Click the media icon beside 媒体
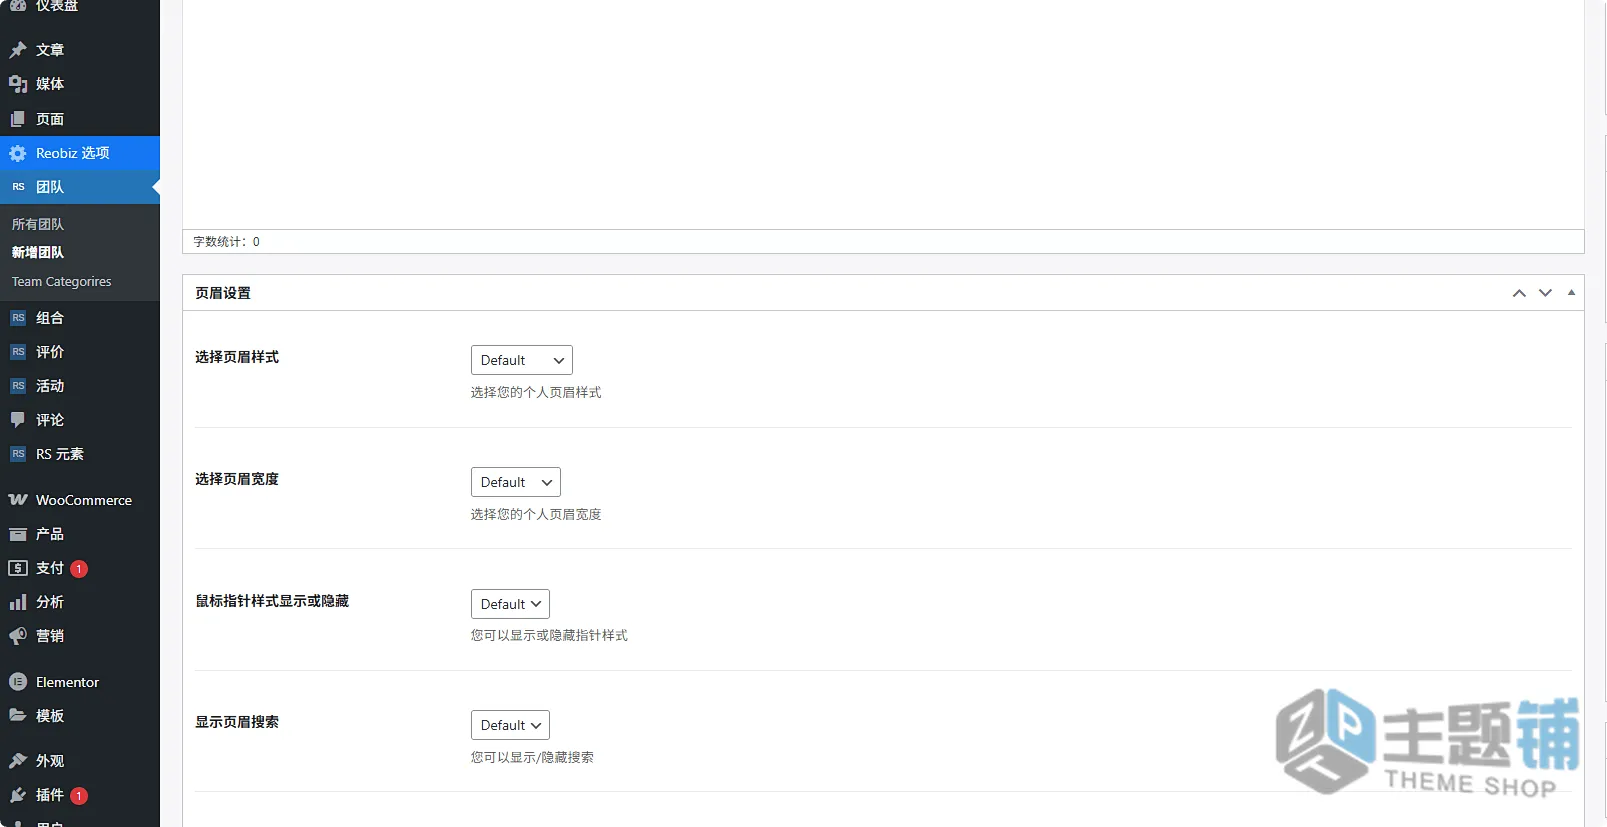Viewport: 1607px width, 827px height. (x=18, y=84)
